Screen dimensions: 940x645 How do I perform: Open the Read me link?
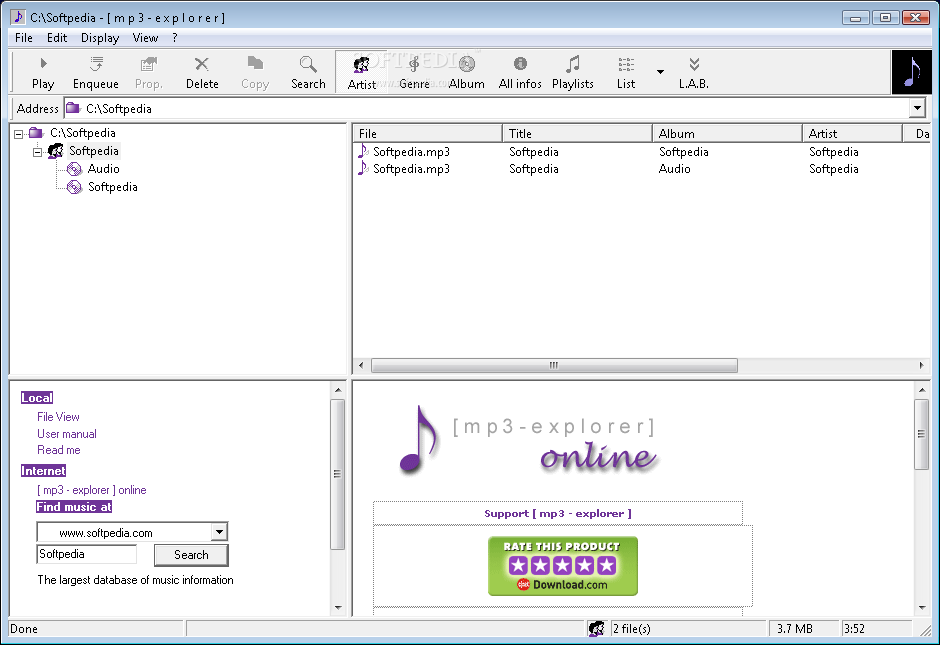59,450
